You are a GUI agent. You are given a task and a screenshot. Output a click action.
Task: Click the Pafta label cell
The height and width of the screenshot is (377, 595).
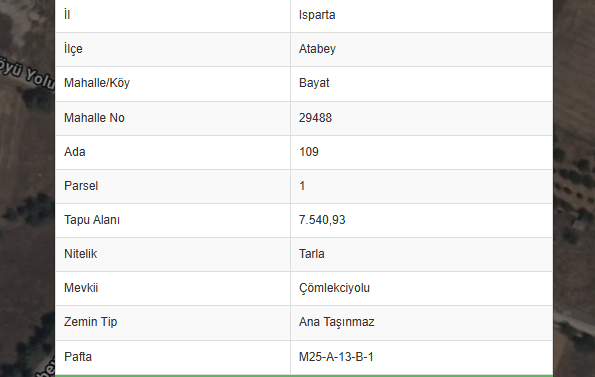coord(173,357)
